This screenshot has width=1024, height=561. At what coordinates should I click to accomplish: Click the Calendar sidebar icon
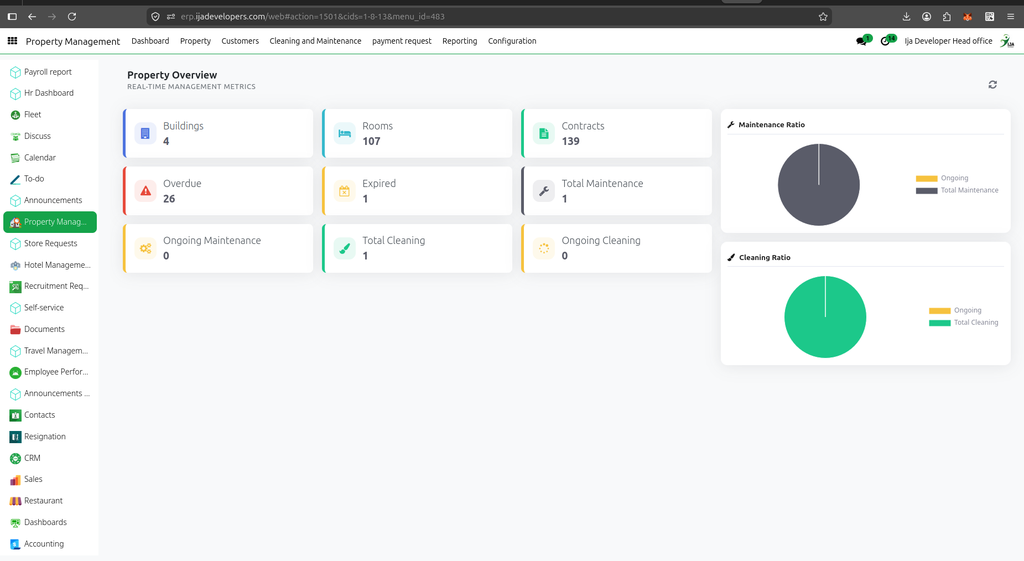pos(15,158)
